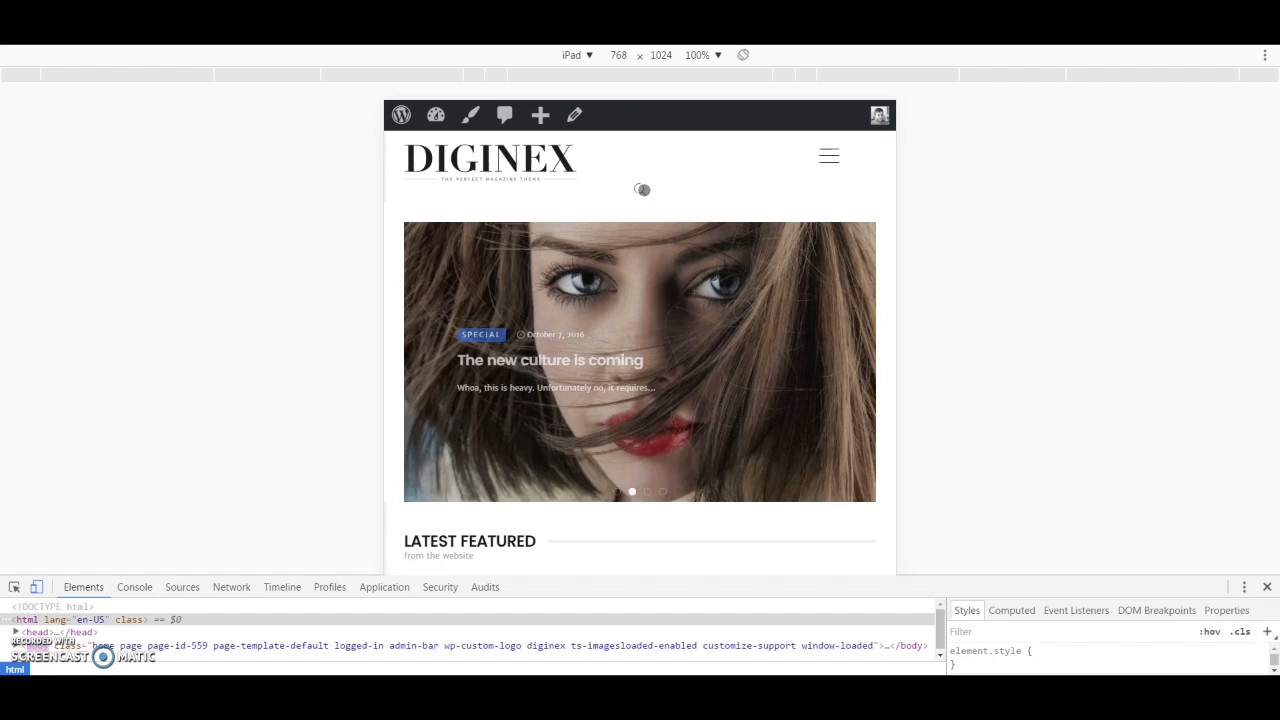Open the Customize paintbrush icon
This screenshot has width=1280, height=720.
[471, 115]
